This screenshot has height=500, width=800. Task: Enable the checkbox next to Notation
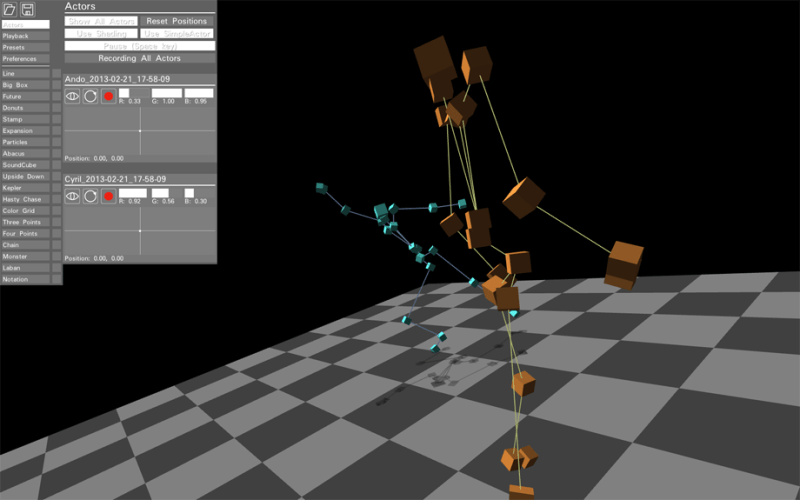56,279
